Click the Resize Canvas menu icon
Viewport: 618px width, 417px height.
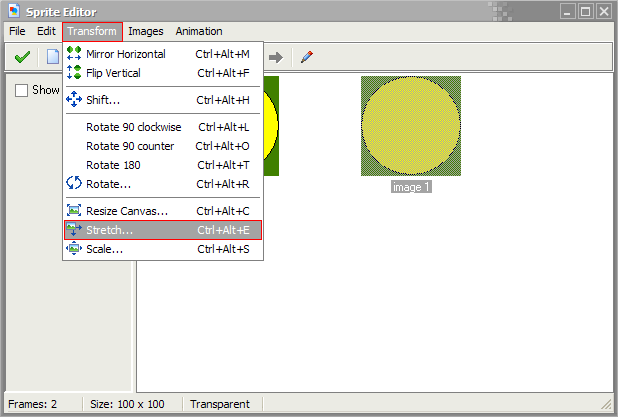[x=74, y=211]
